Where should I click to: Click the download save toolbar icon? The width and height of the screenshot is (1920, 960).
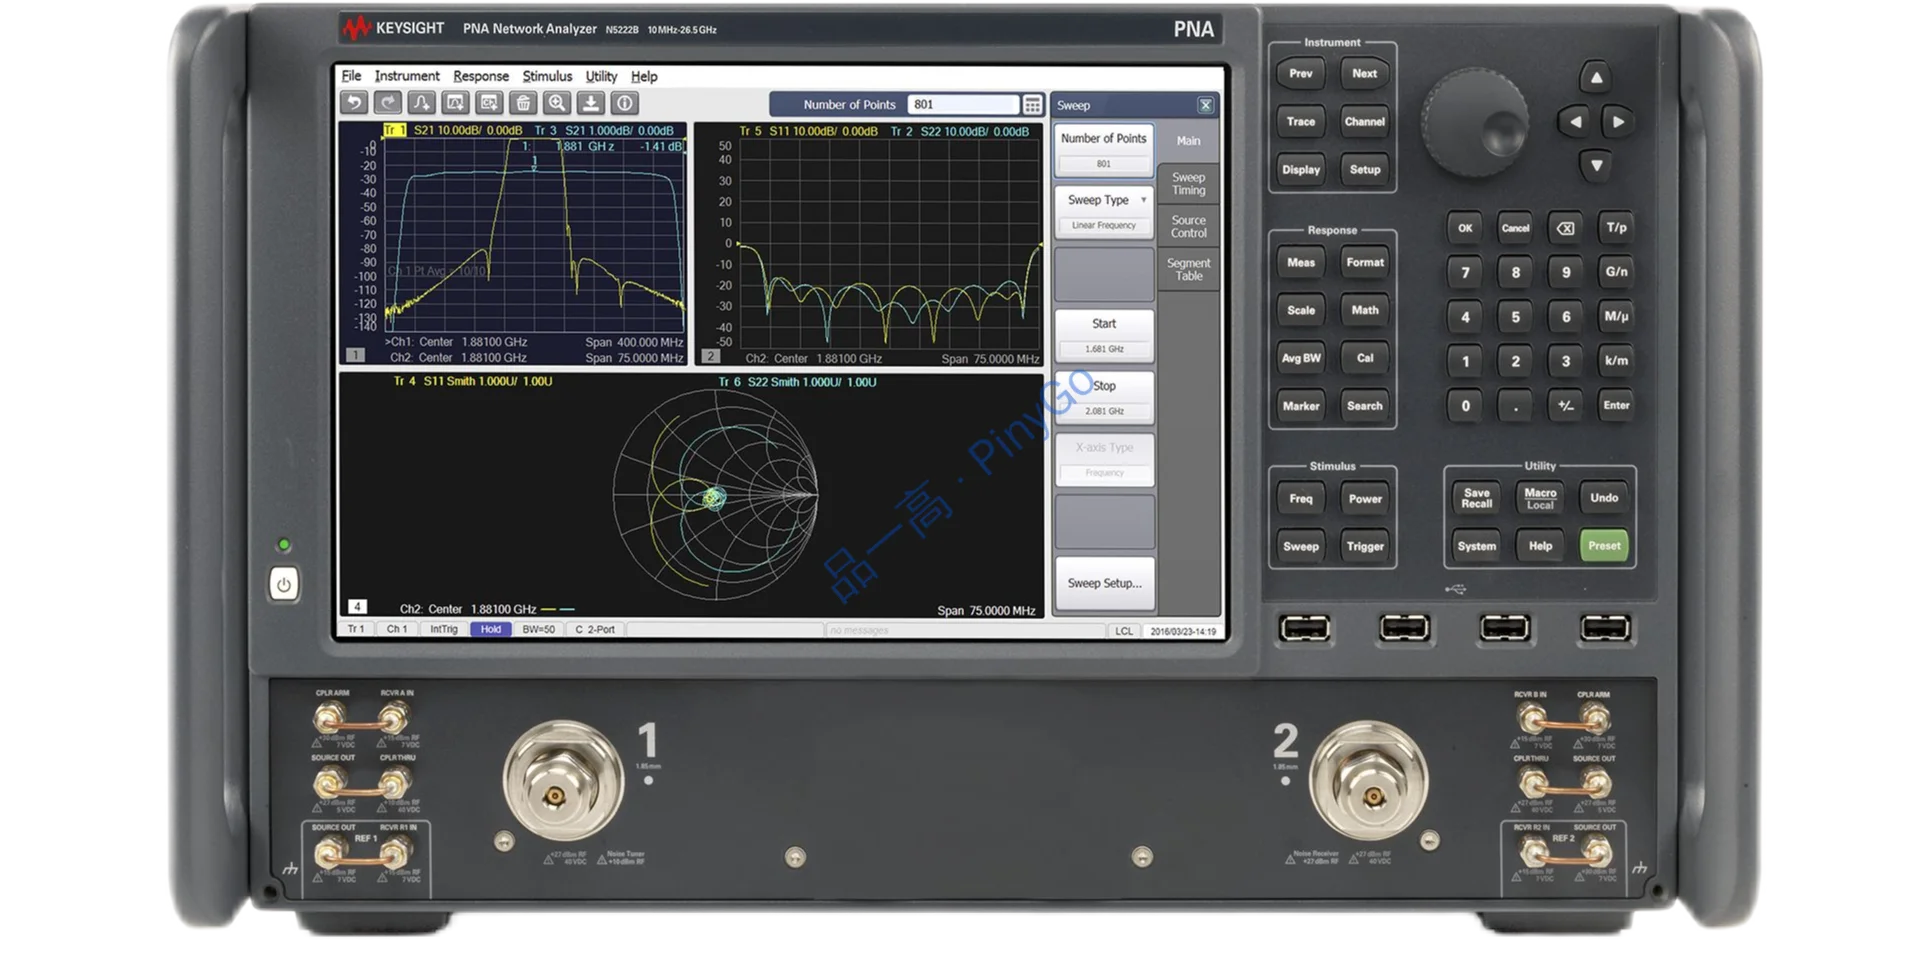pos(591,103)
